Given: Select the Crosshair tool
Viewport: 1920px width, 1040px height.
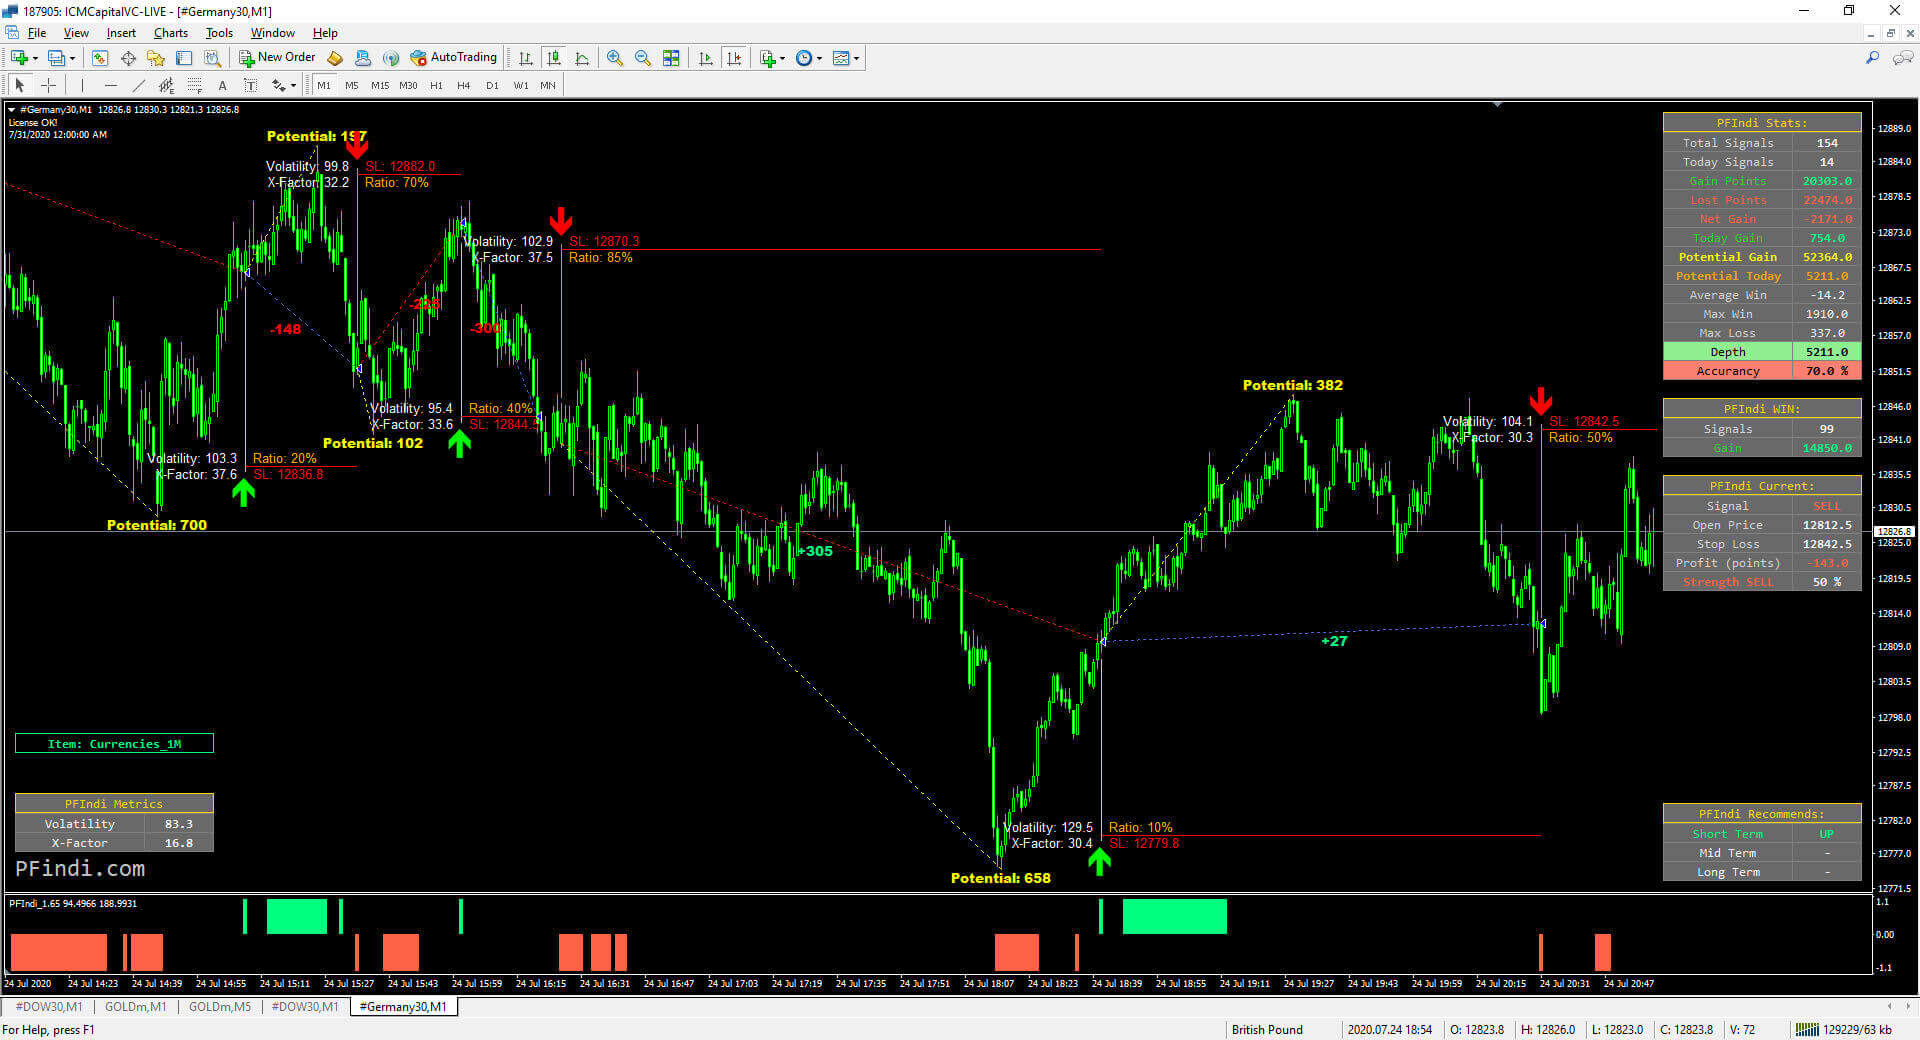Looking at the screenshot, I should pyautogui.click(x=48, y=85).
